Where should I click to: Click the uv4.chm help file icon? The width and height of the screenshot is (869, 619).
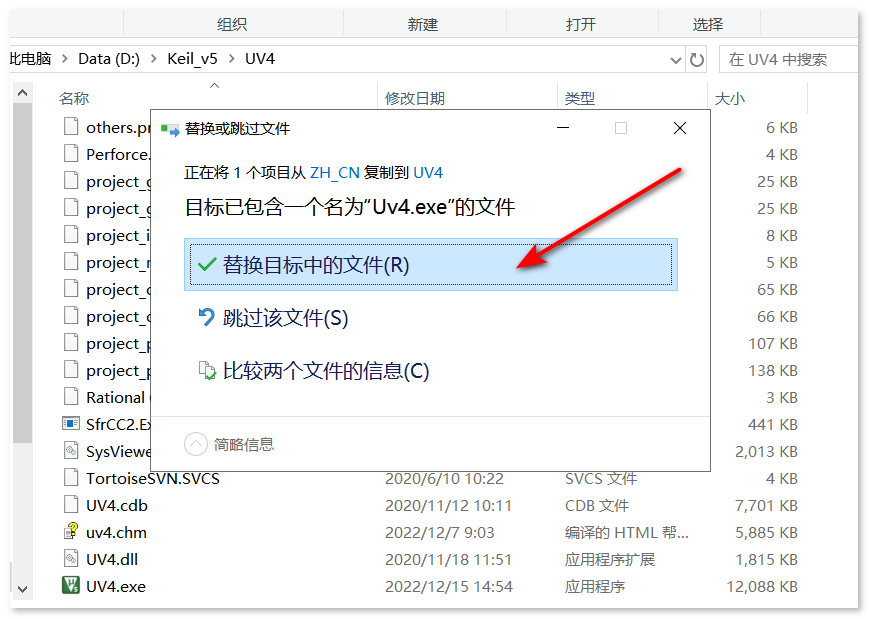[x=71, y=531]
